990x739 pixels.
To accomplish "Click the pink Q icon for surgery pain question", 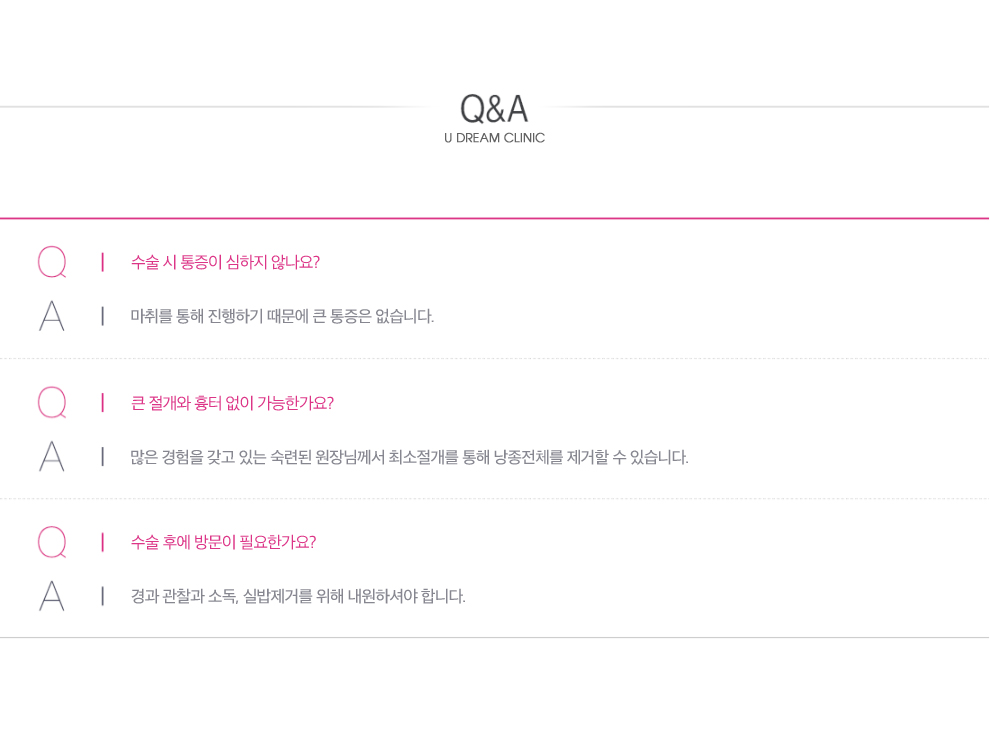I will [52, 262].
